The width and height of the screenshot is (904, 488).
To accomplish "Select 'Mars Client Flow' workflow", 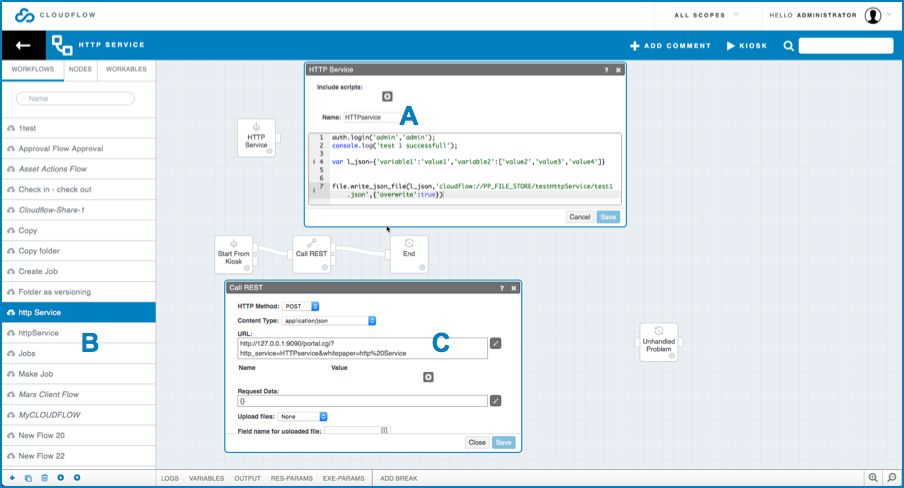I will tap(78, 395).
